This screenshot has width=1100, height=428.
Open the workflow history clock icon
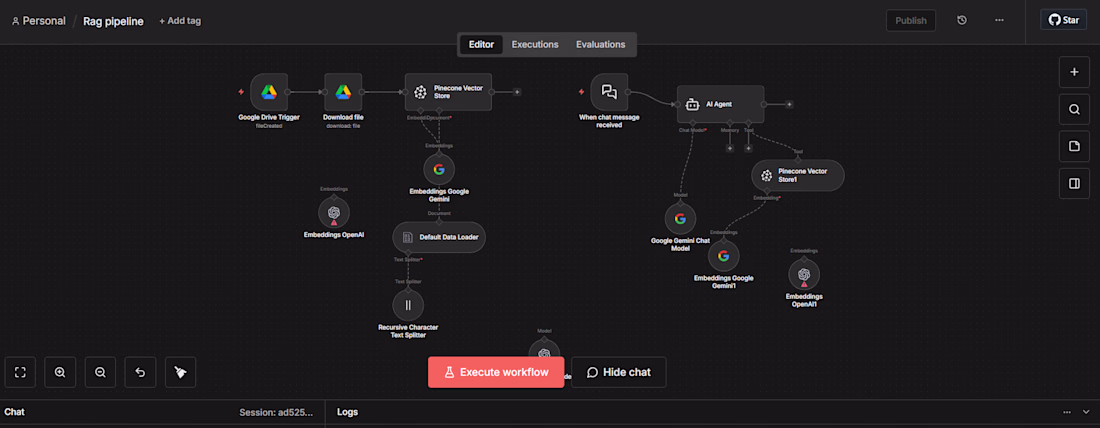[x=962, y=20]
